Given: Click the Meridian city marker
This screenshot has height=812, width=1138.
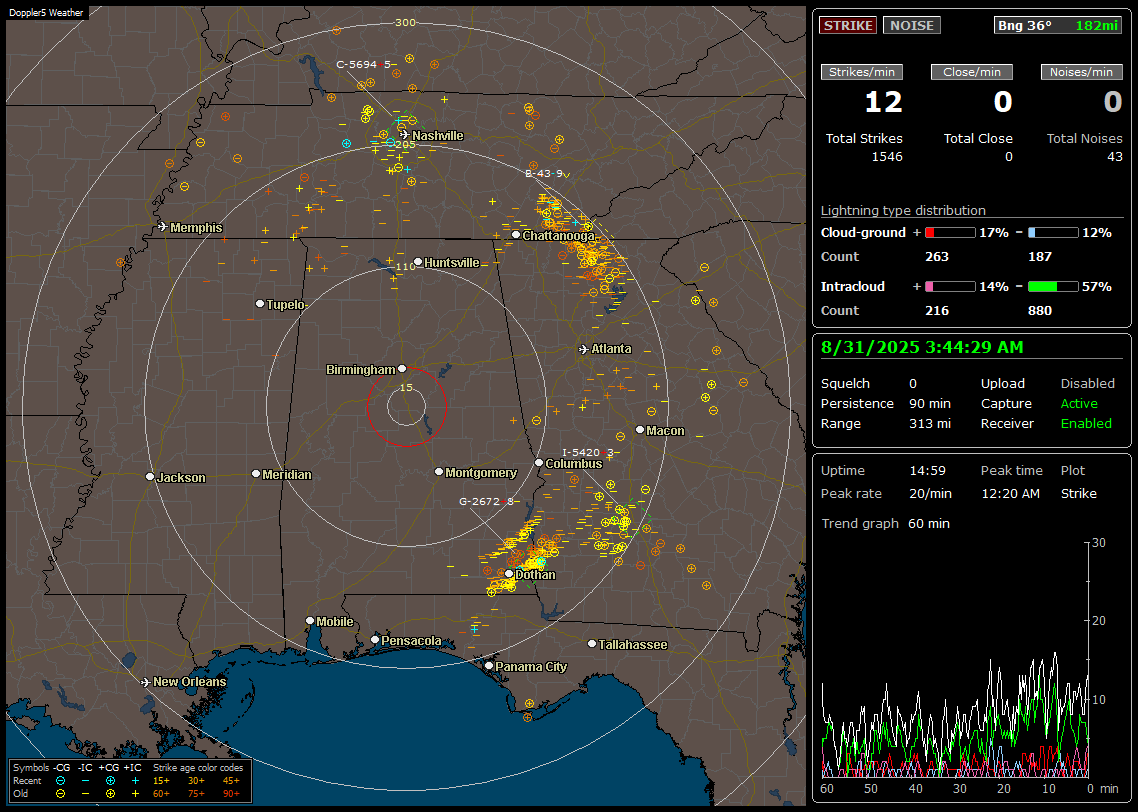Looking at the screenshot, I should pyautogui.click(x=255, y=474).
